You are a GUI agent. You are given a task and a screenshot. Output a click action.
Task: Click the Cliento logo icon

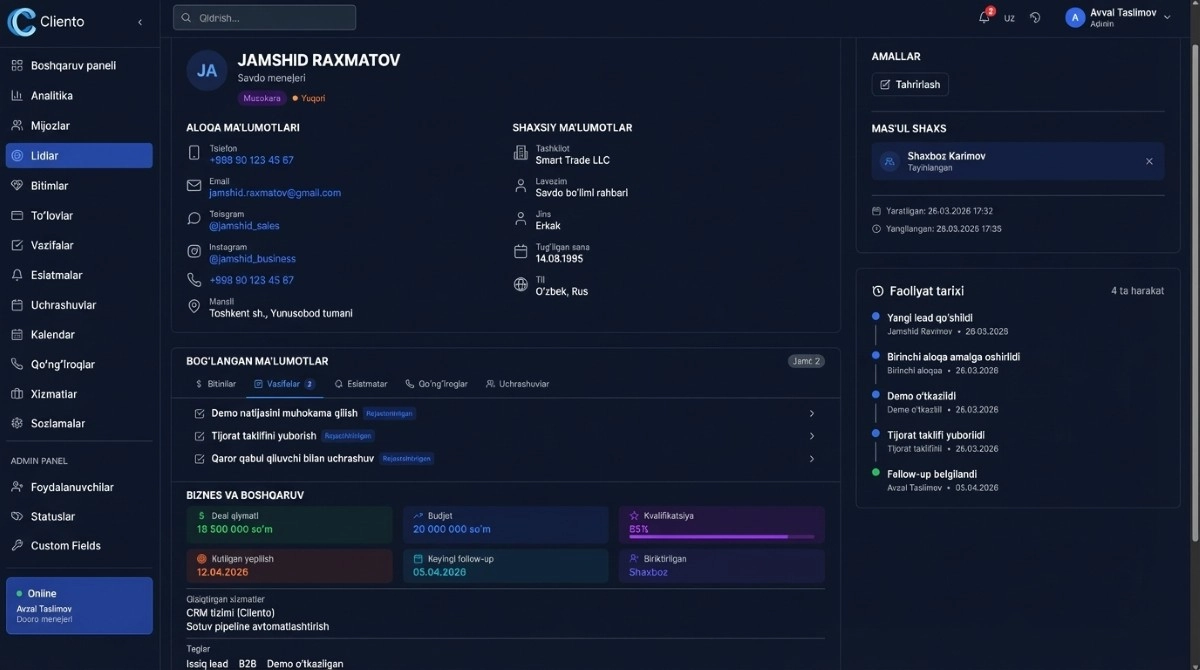tap(21, 21)
